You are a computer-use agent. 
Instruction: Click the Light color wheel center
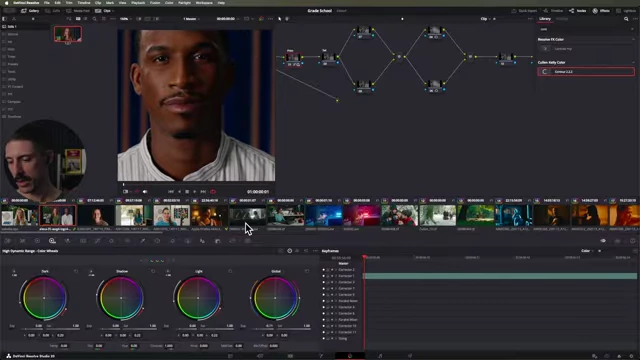click(198, 298)
